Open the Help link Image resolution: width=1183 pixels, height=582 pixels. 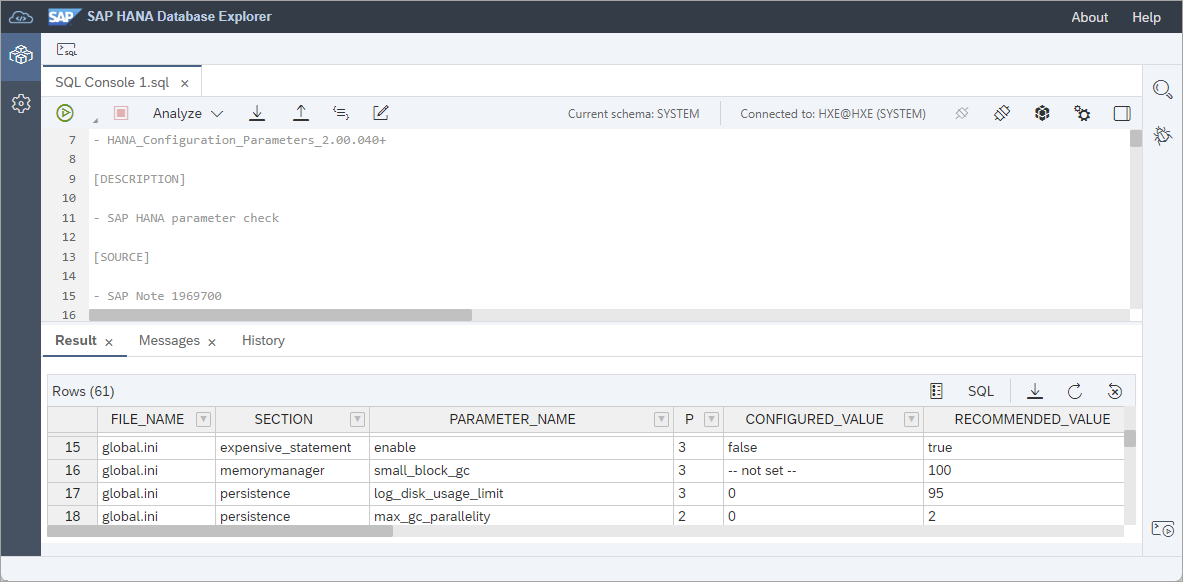1146,17
